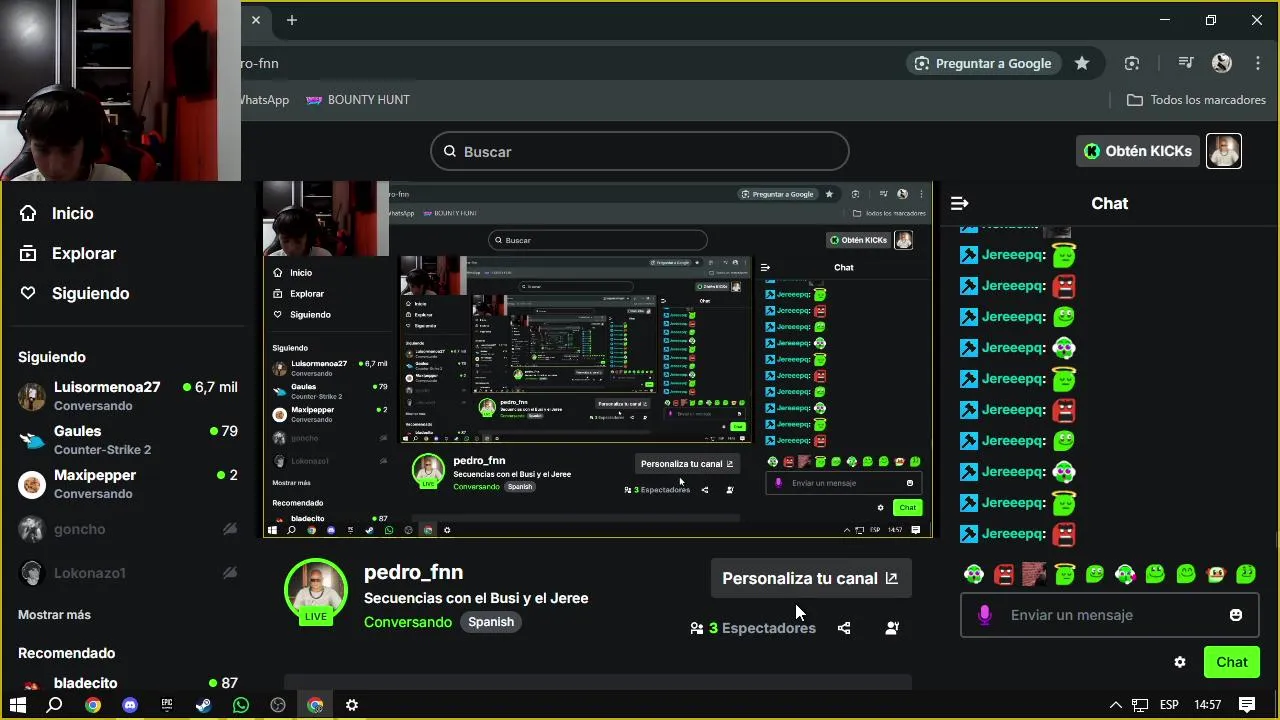Open offline Lokonazo1 channel
The image size is (1280, 720).
(128, 573)
